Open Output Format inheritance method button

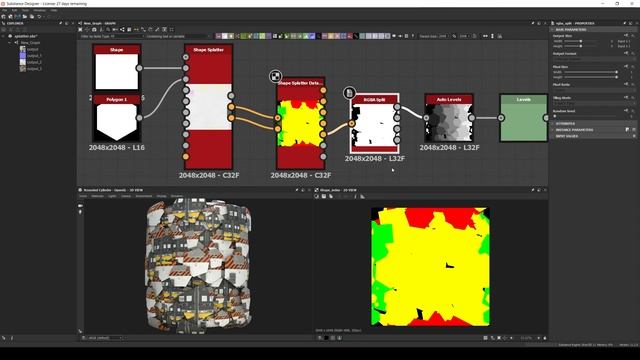tap(626, 53)
